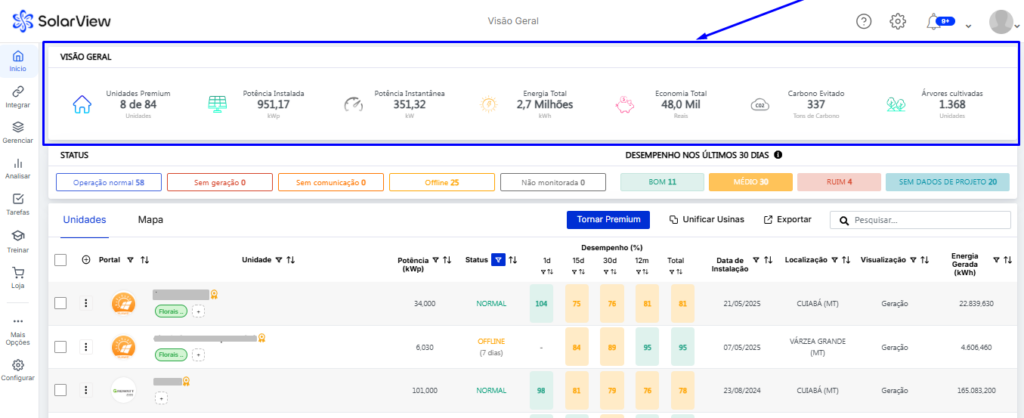Select the checkbox for the 101,000 kWp row

pos(61,390)
